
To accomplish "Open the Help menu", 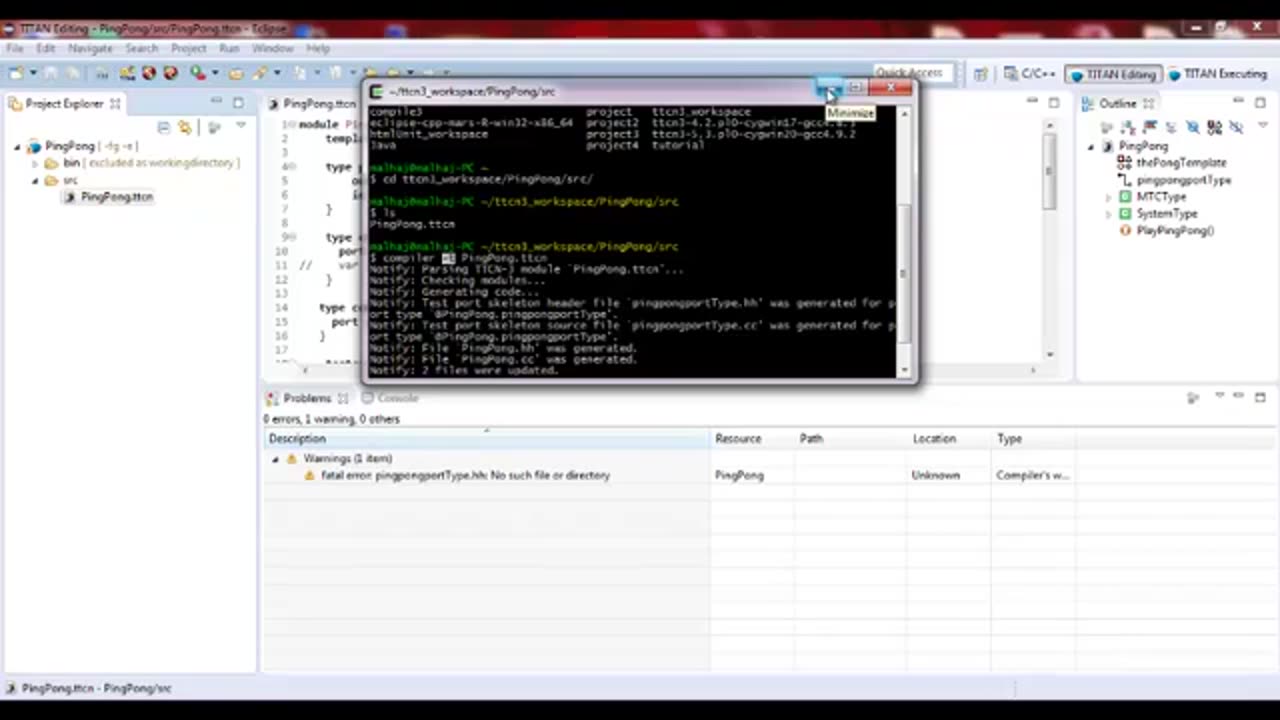I will point(318,48).
